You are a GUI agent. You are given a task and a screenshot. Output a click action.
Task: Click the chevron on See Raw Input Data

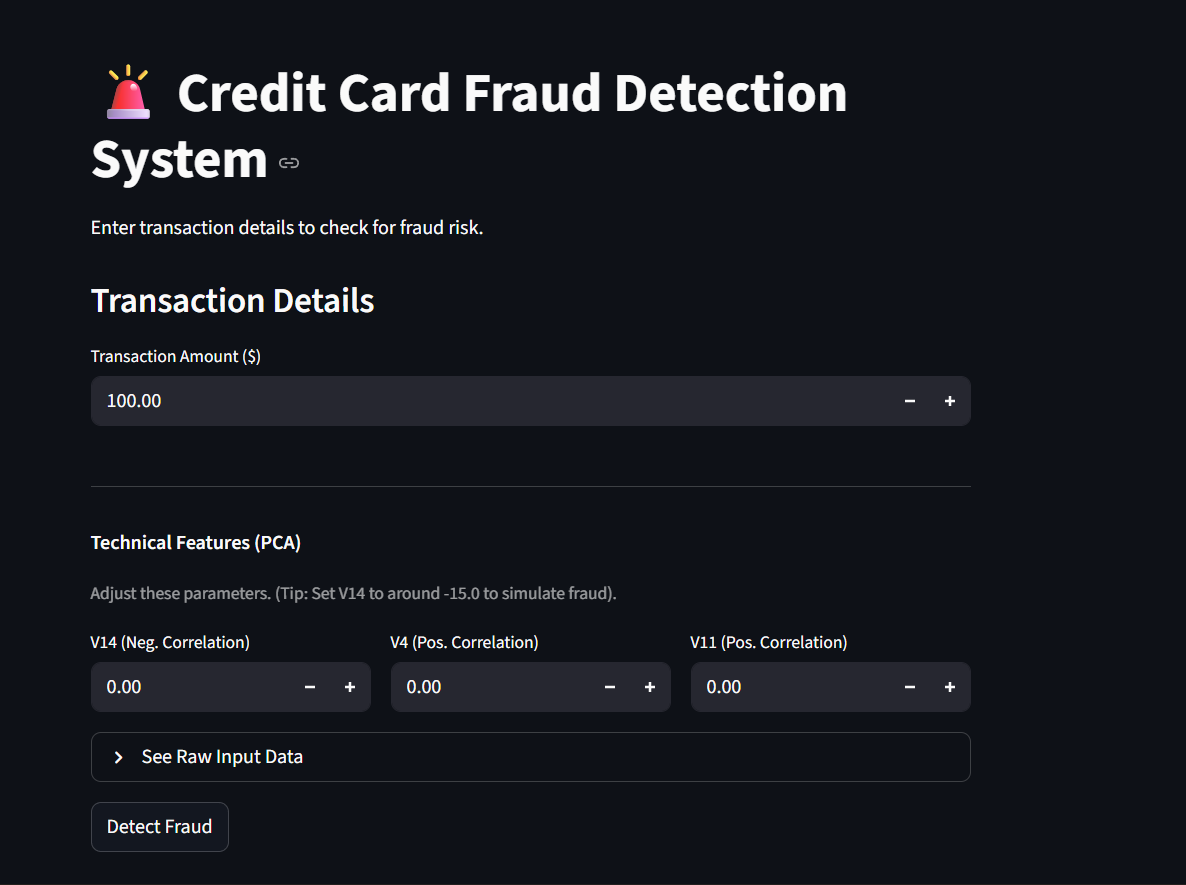(117, 757)
